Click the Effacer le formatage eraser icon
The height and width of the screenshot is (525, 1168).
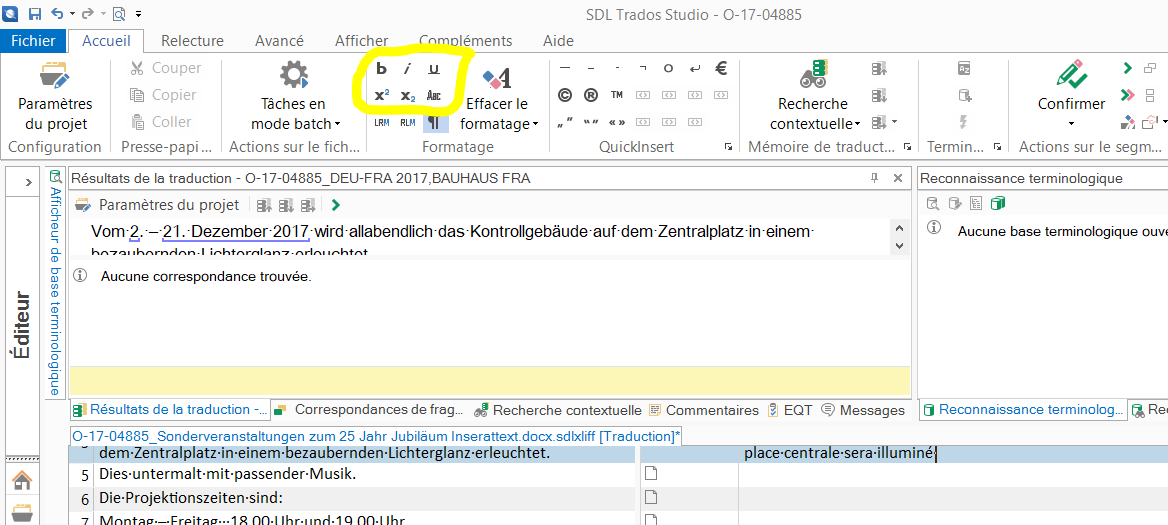[497, 77]
